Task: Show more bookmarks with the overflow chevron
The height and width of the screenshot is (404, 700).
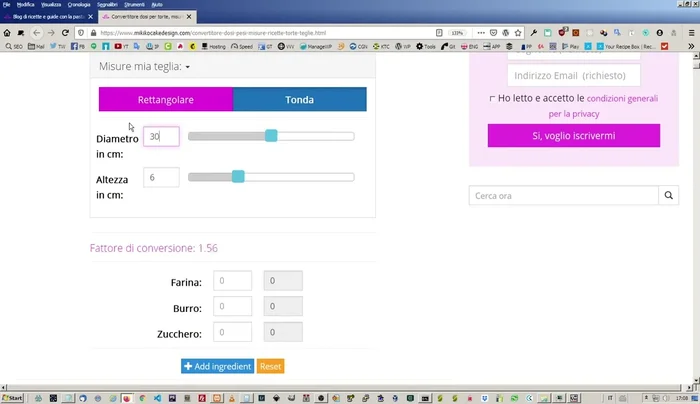Action: click(x=691, y=46)
